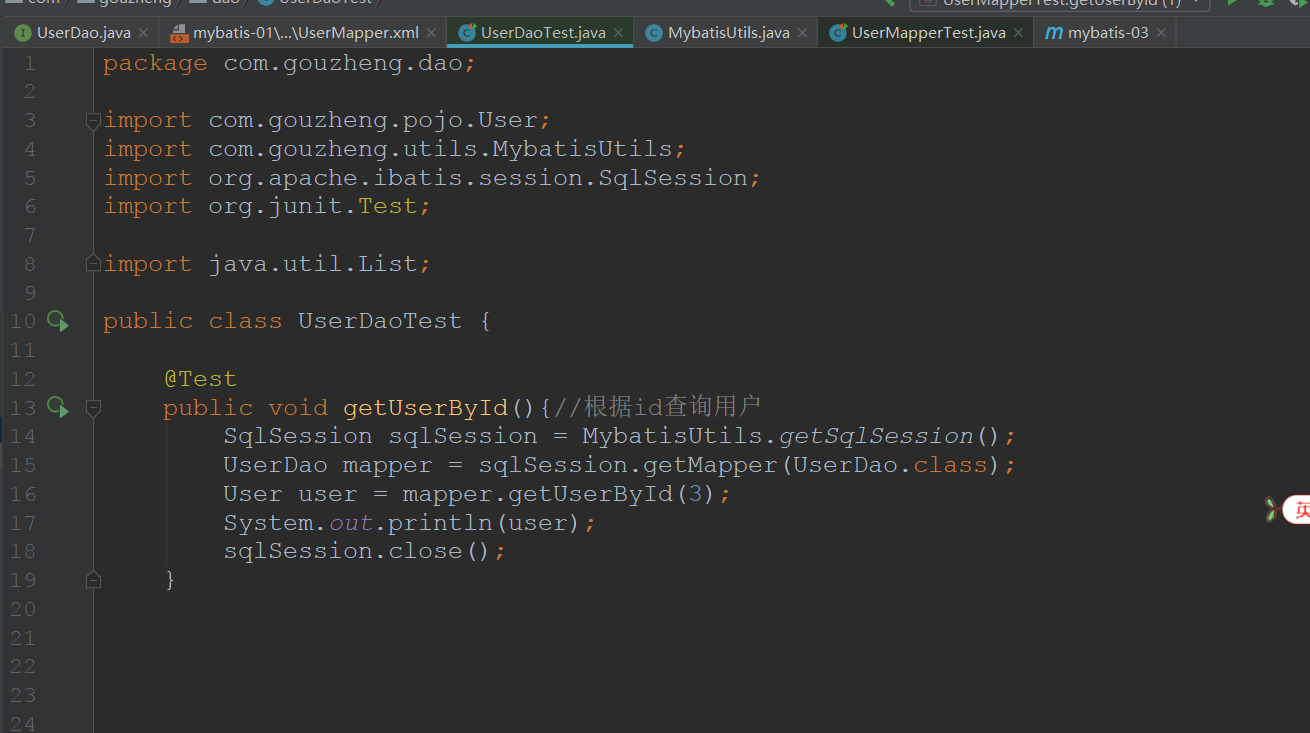The image size is (1310, 733).
Task: Close the mybatis-03 tab
Action: tap(1161, 33)
